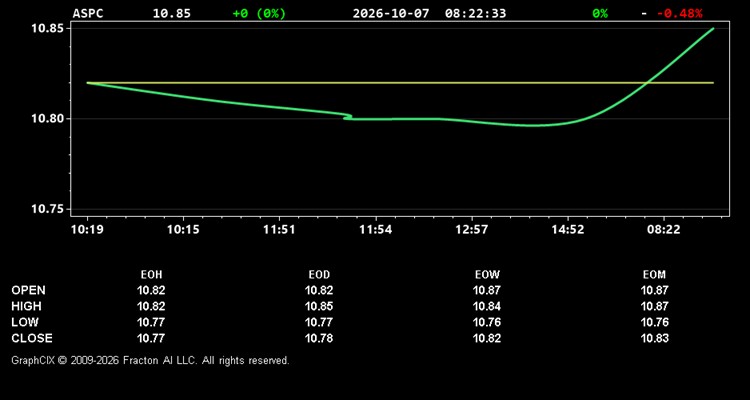Viewport: 750px width, 400px height.
Task: Click the EOM LOW value 10.76
Action: click(654, 322)
